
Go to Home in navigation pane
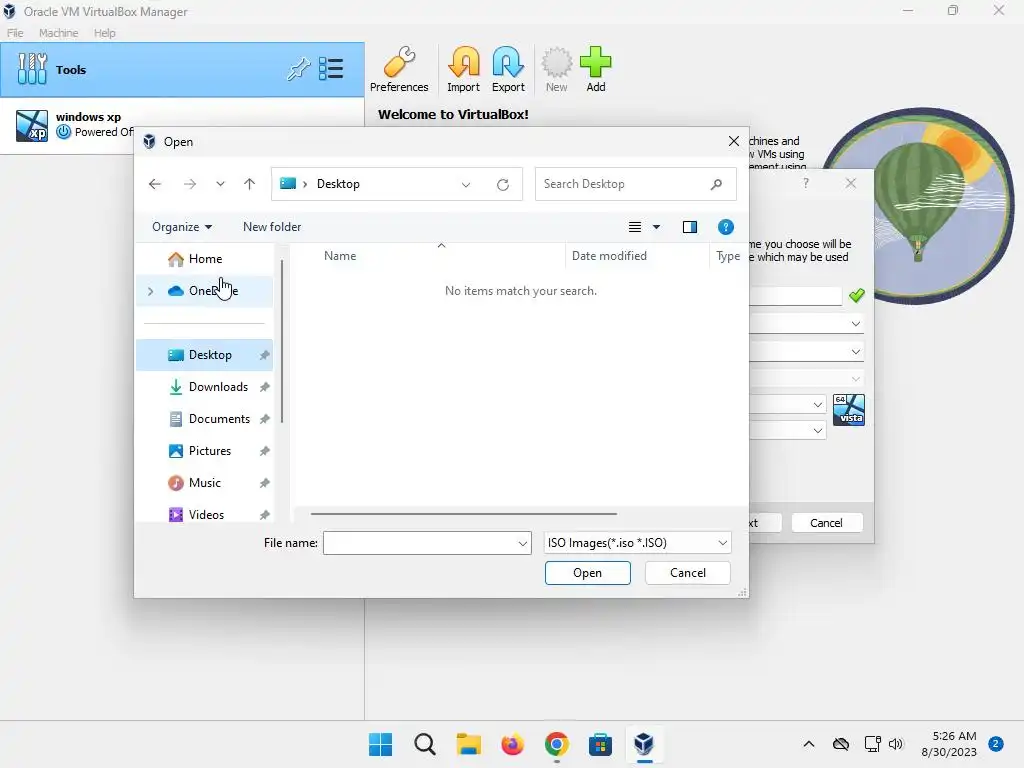204,259
